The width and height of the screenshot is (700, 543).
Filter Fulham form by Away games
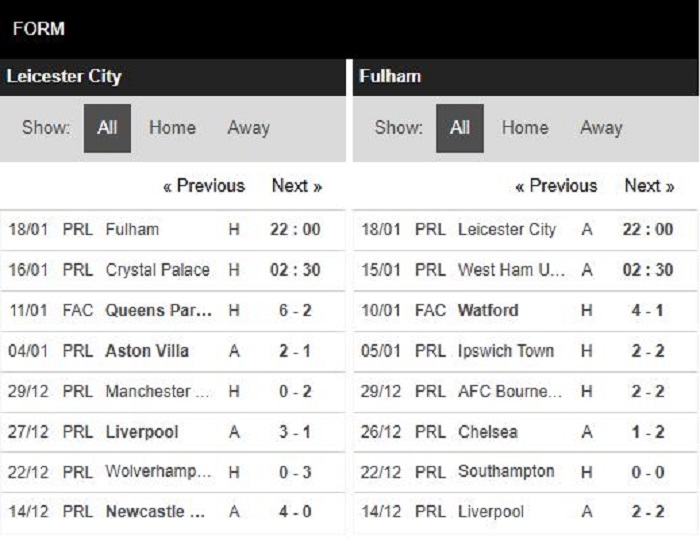(601, 128)
